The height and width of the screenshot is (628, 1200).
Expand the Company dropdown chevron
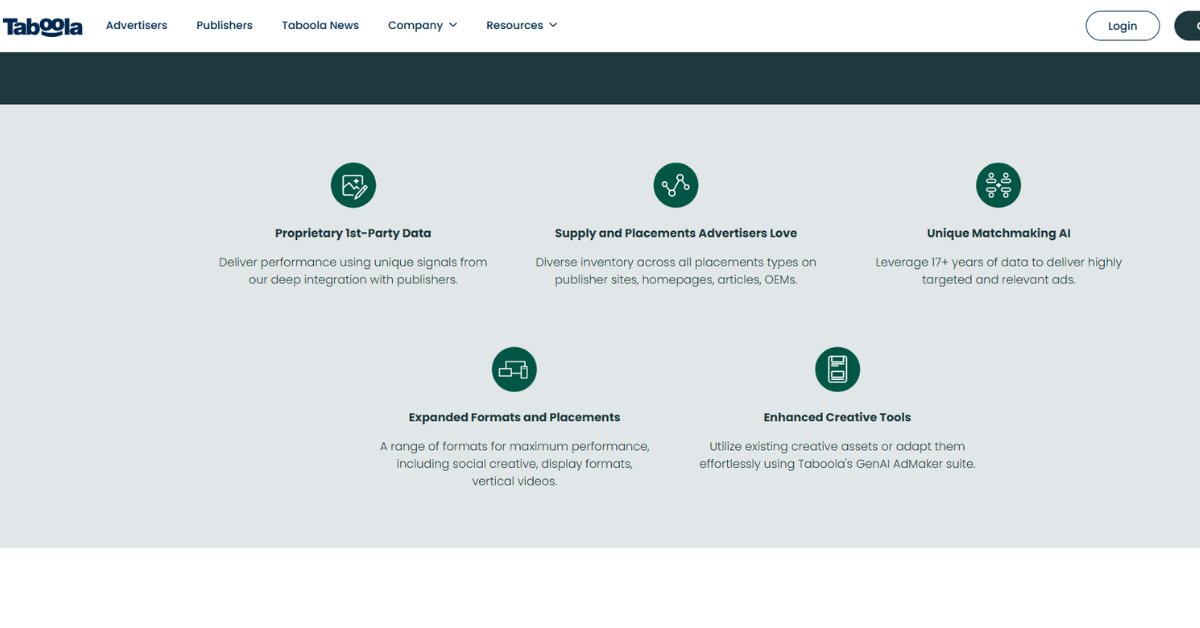click(453, 25)
